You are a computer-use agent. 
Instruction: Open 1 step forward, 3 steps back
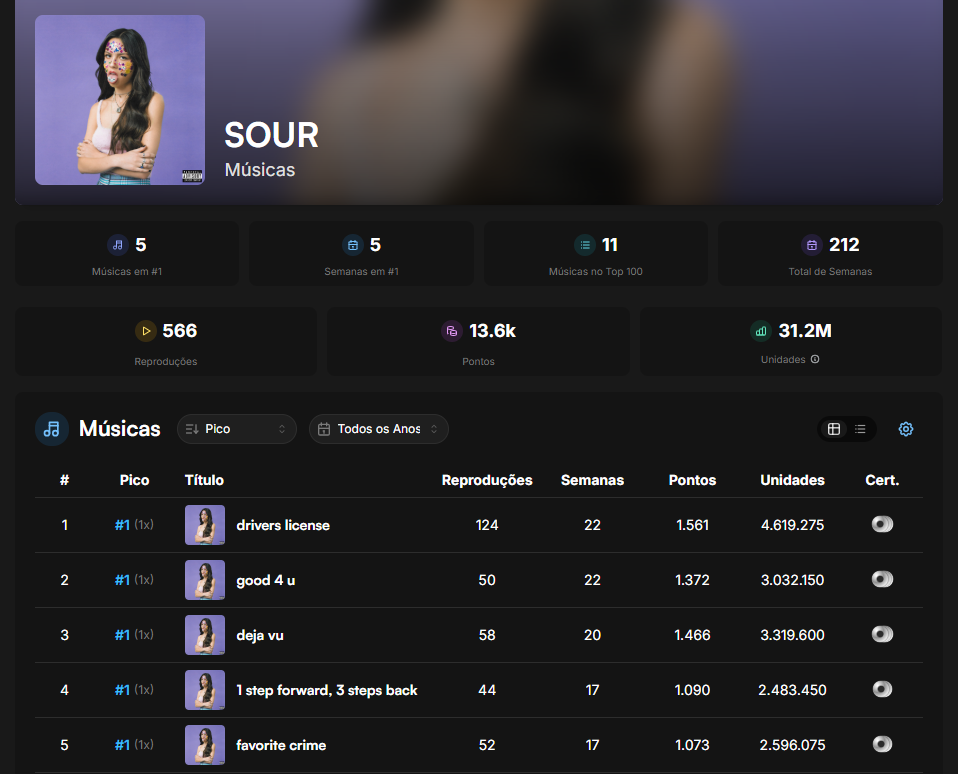click(x=327, y=690)
